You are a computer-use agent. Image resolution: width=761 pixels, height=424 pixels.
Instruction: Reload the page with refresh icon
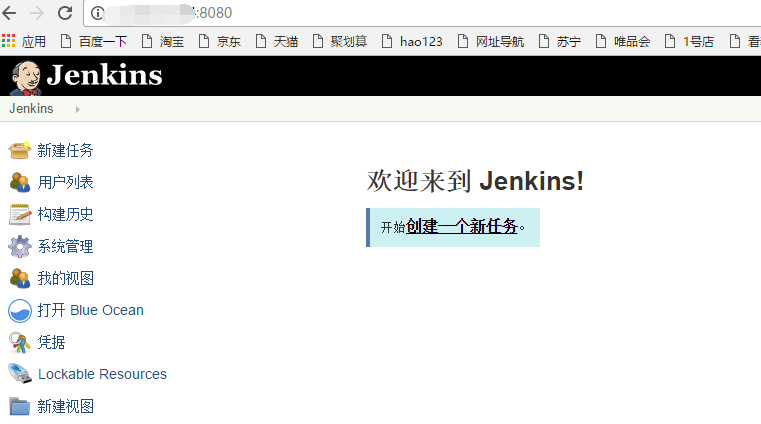coord(65,13)
